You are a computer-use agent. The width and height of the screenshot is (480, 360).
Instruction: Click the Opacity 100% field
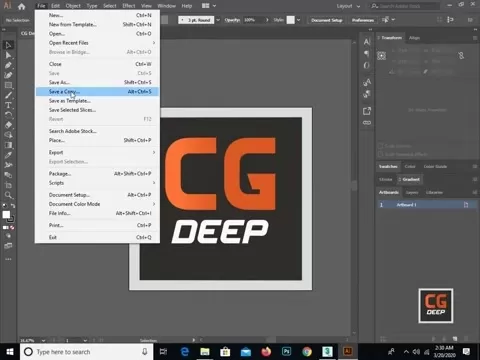(x=253, y=20)
